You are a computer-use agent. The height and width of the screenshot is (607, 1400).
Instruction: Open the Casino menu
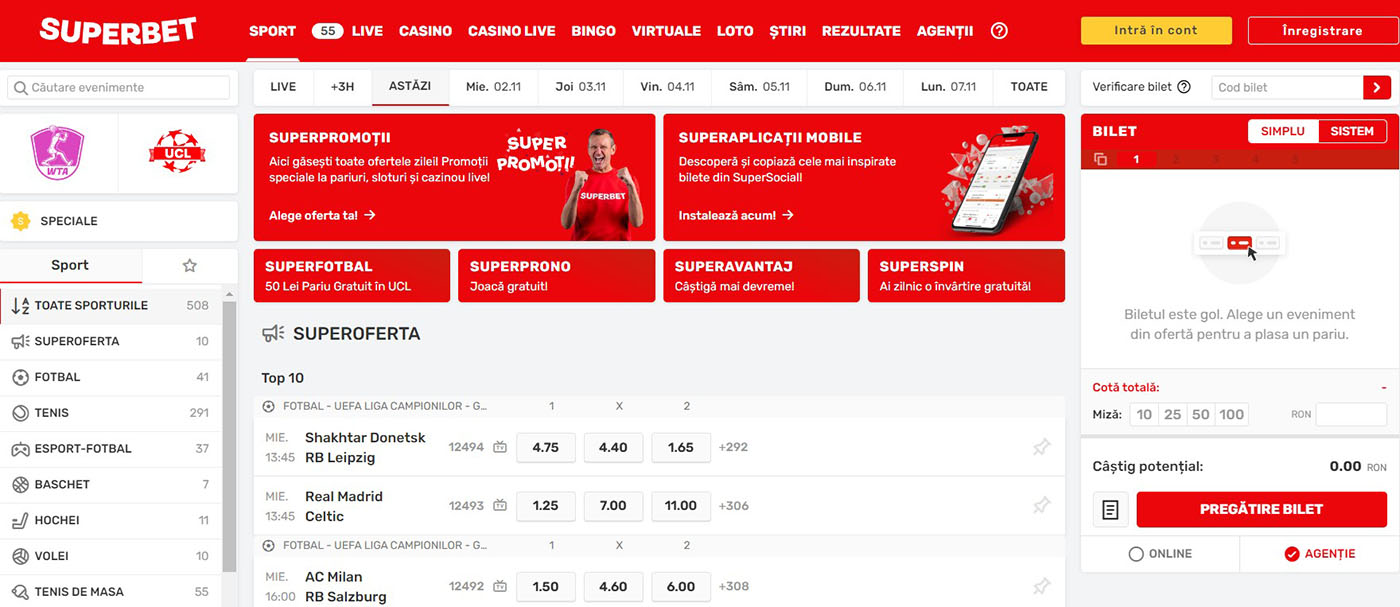(x=425, y=31)
